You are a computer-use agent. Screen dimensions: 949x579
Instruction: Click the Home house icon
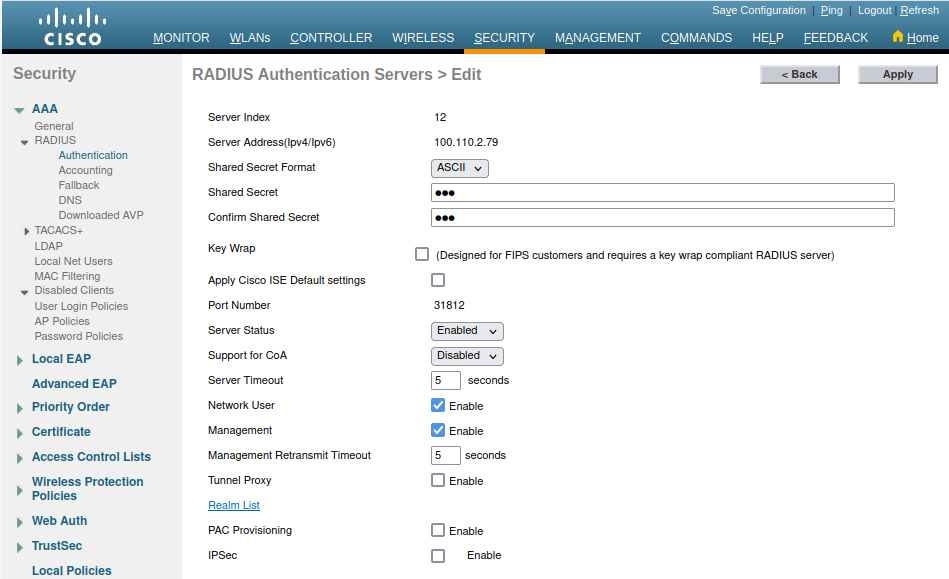(897, 37)
